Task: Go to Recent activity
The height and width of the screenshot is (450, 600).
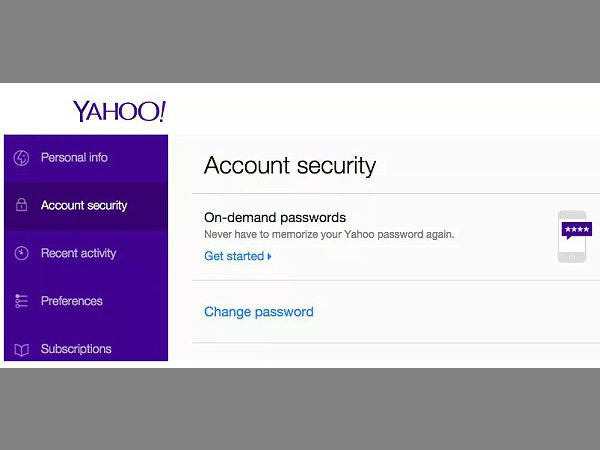Action: point(78,254)
